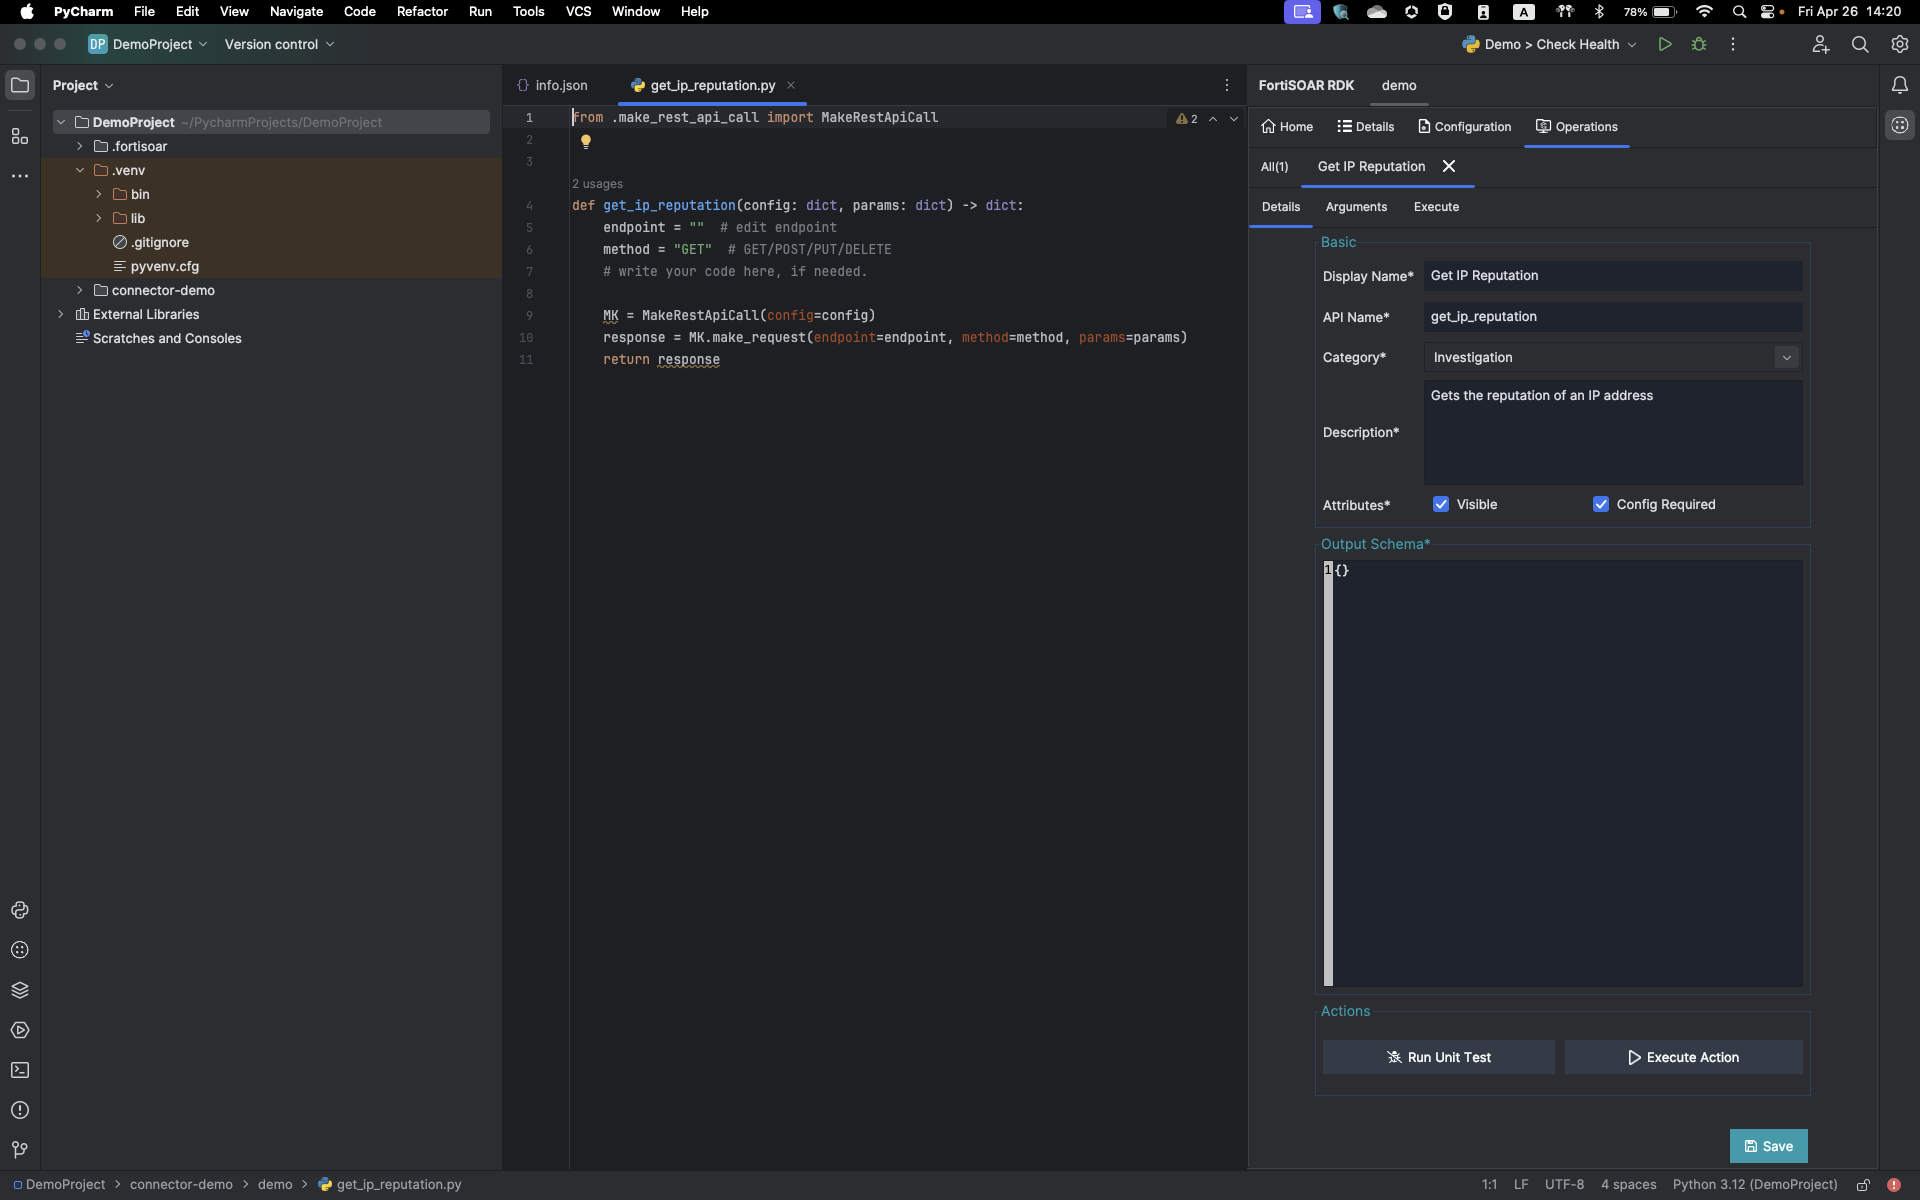Switch to the Arguments tab
This screenshot has height=1200, width=1920.
click(1356, 207)
